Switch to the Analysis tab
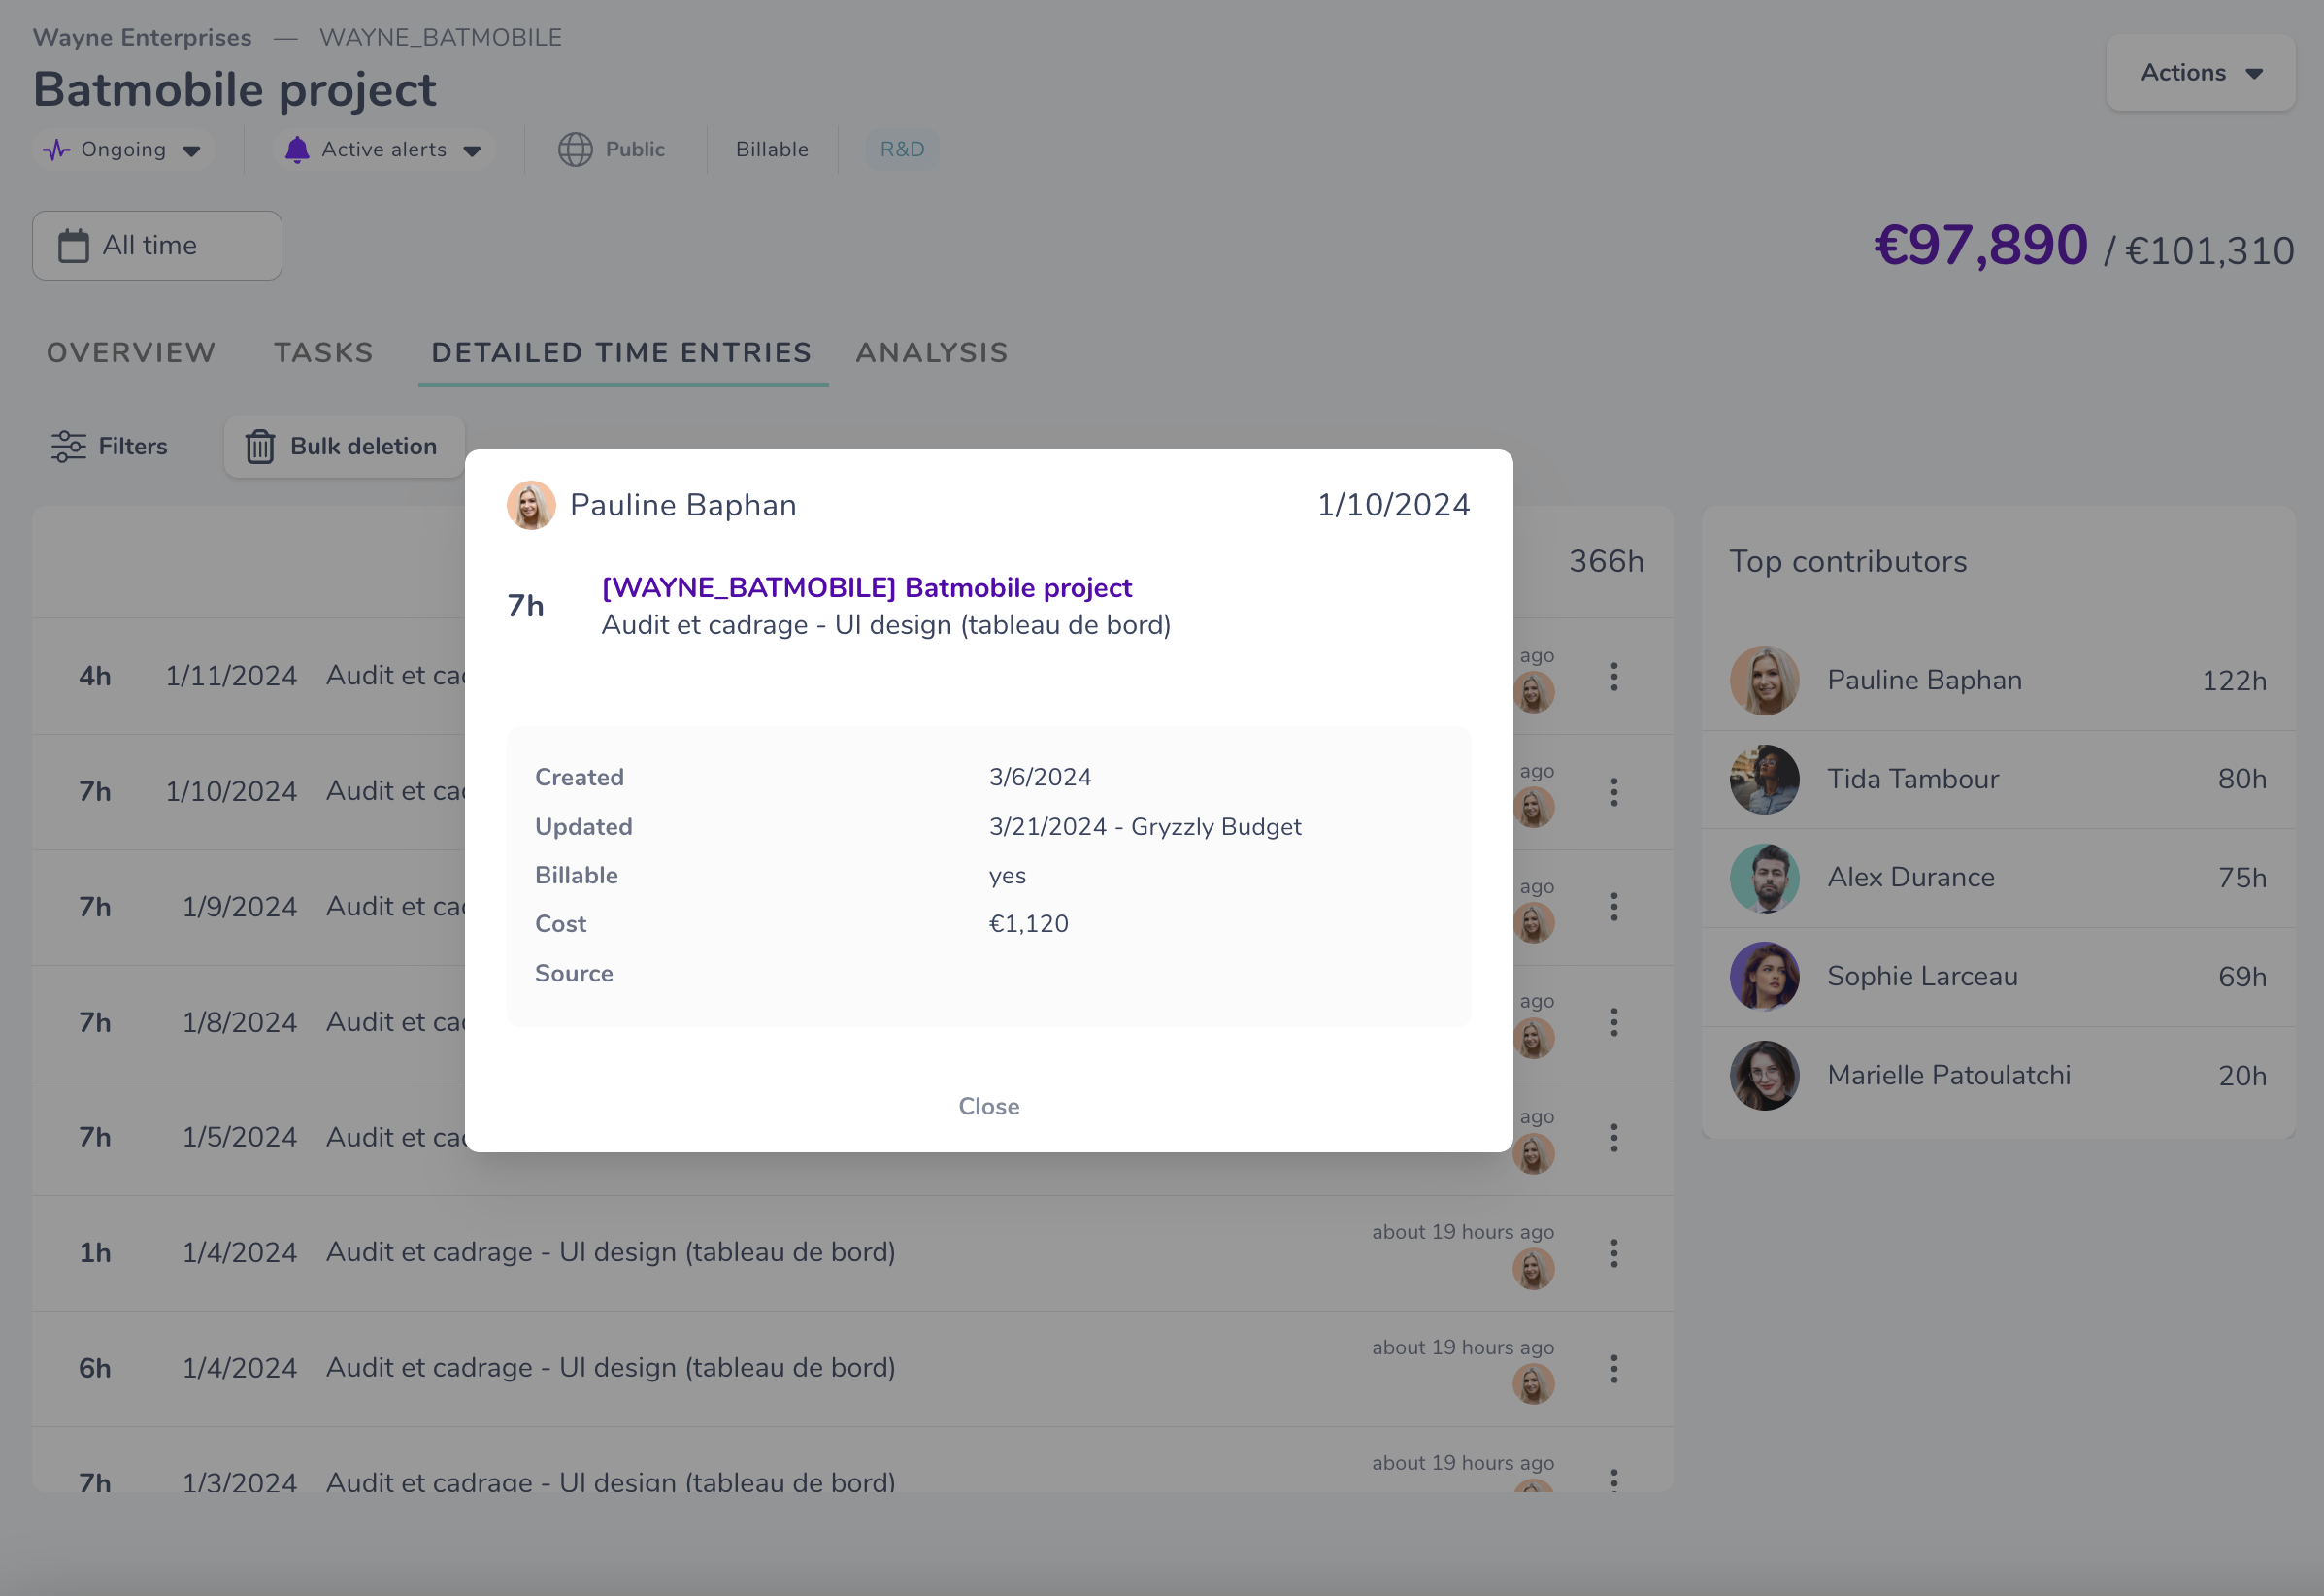The height and width of the screenshot is (1596, 2324). [x=931, y=353]
